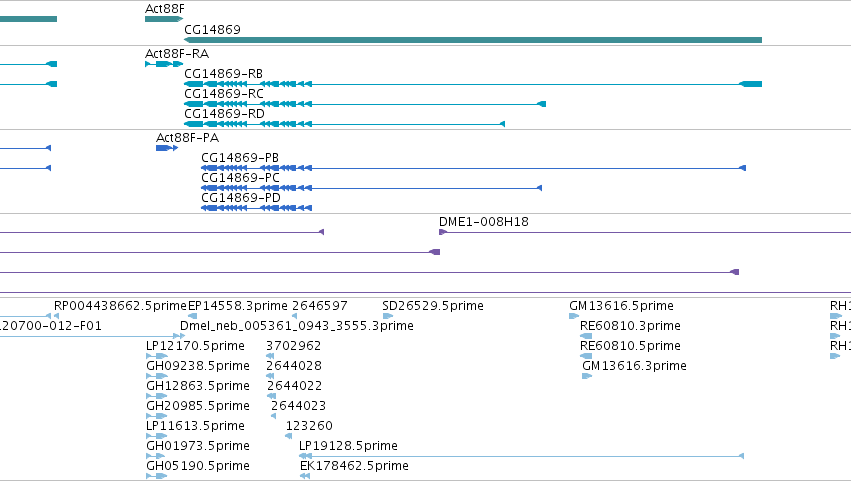Select the CG14869-PB protein label
This screenshot has height=481, width=851.
pyautogui.click(x=240, y=157)
